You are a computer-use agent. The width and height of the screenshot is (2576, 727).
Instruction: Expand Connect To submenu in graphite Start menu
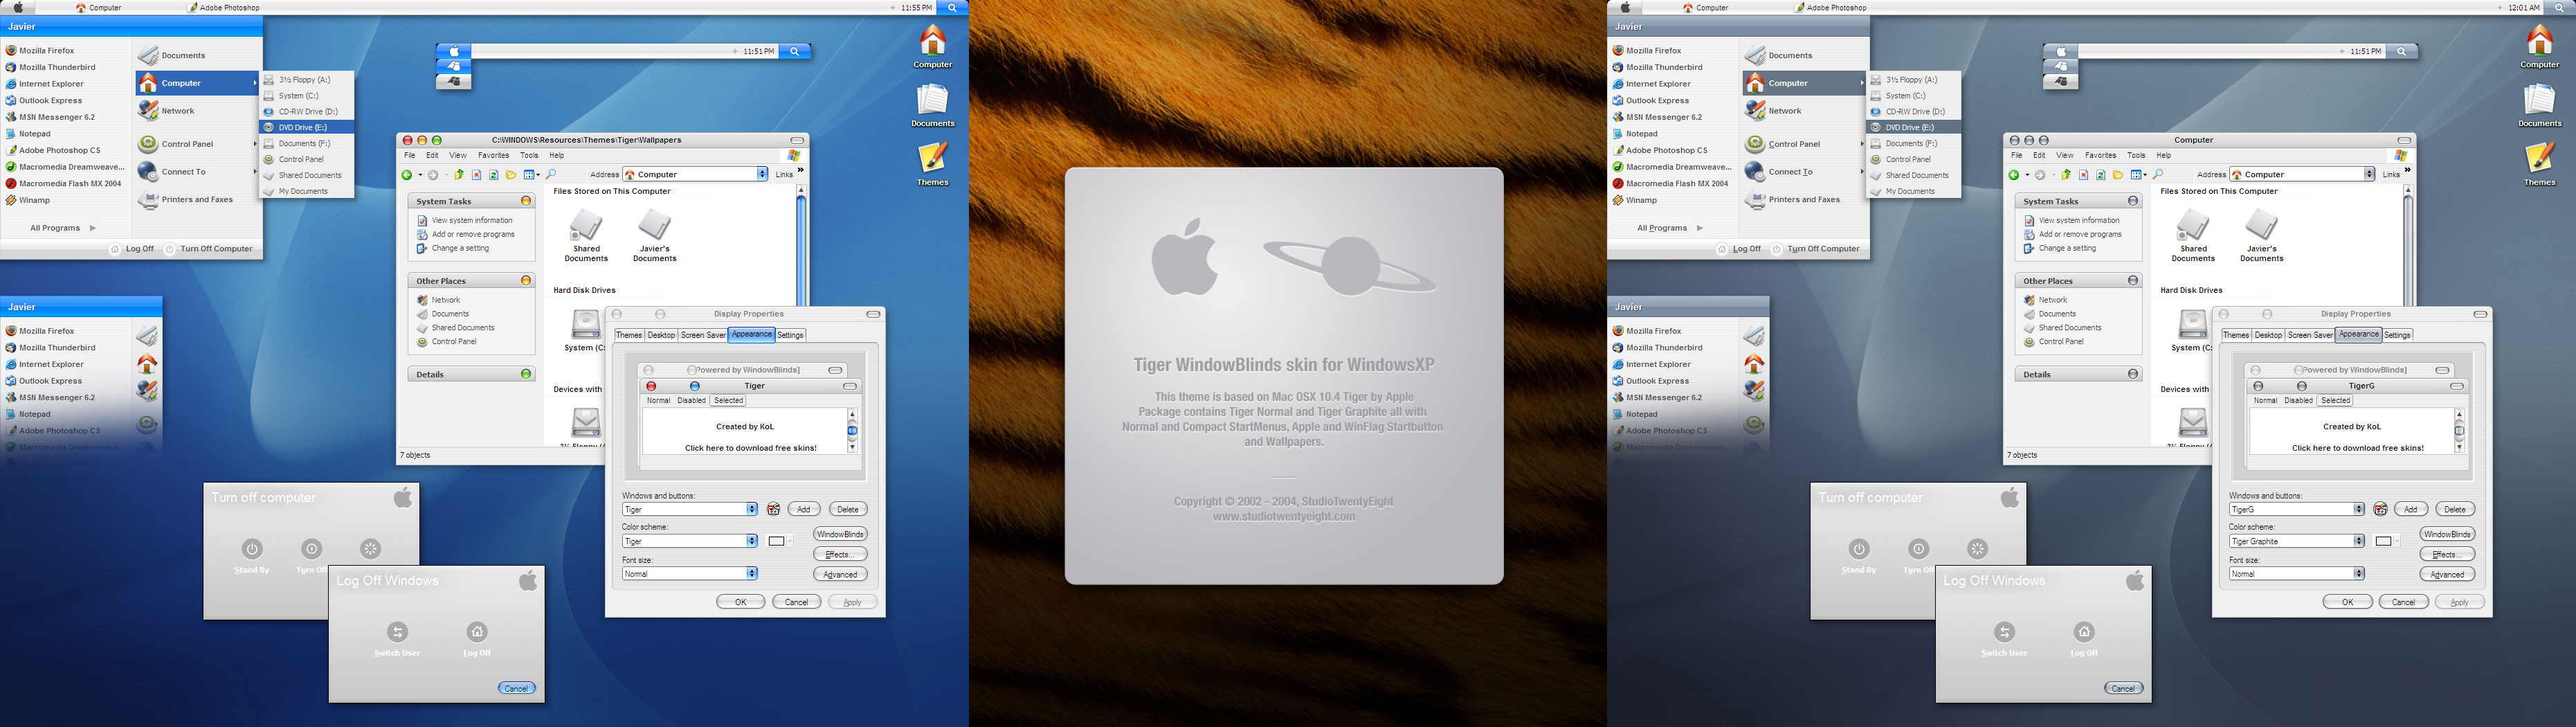[1803, 172]
